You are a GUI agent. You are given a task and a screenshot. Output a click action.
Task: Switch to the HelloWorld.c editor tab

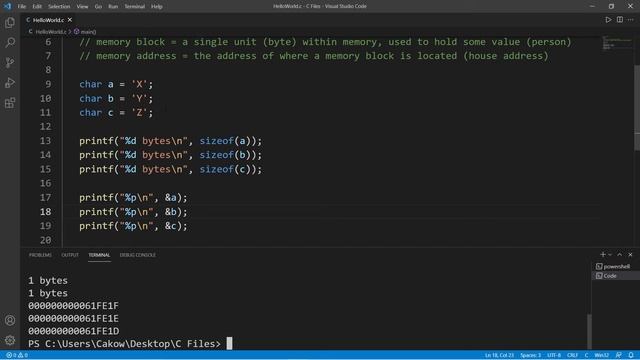[x=48, y=20]
